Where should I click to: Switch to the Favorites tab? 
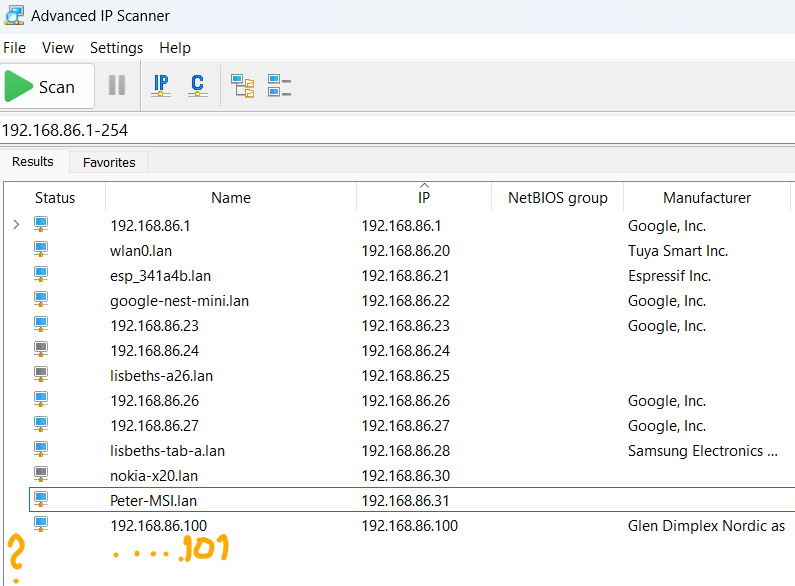tap(109, 162)
